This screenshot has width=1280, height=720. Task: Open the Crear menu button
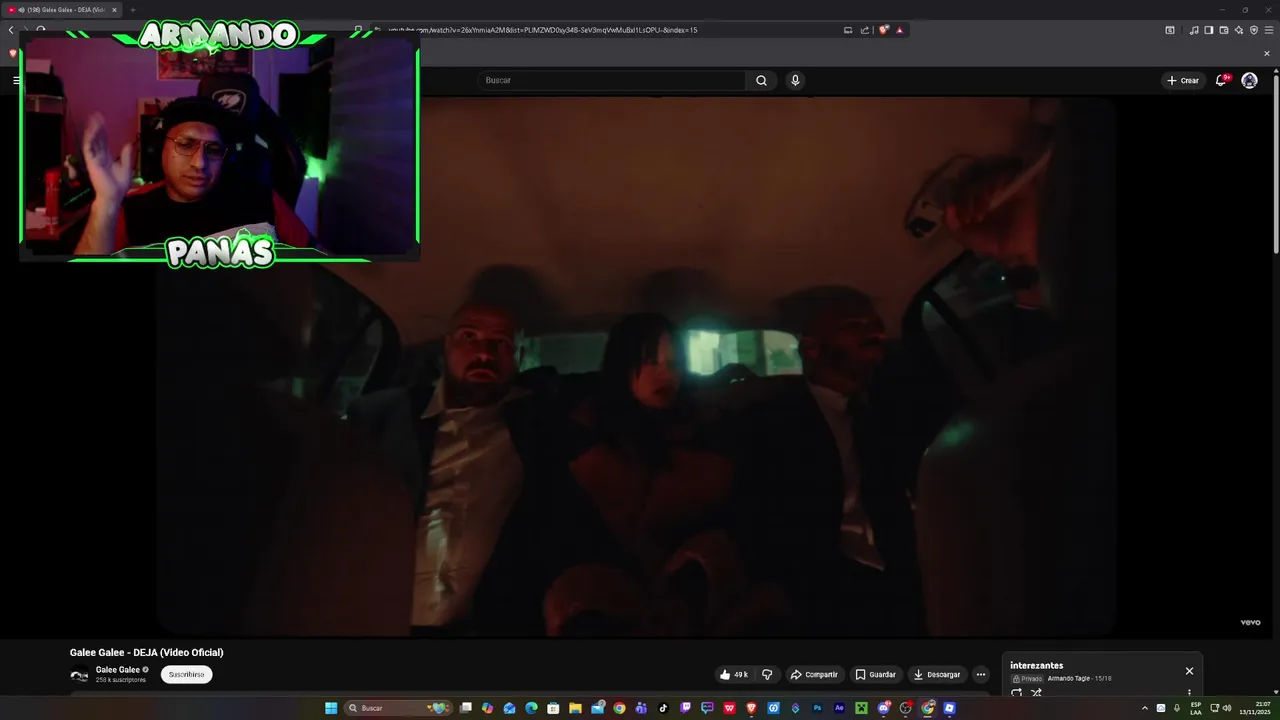(1182, 80)
